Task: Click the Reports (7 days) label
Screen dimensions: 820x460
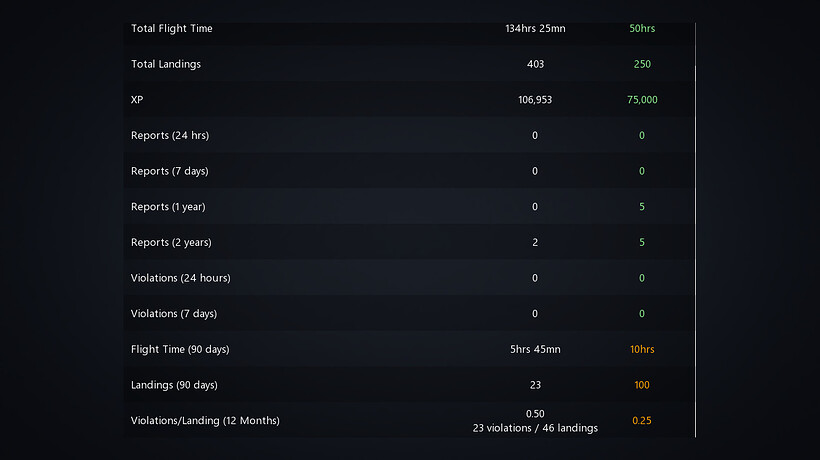Action: coord(170,171)
